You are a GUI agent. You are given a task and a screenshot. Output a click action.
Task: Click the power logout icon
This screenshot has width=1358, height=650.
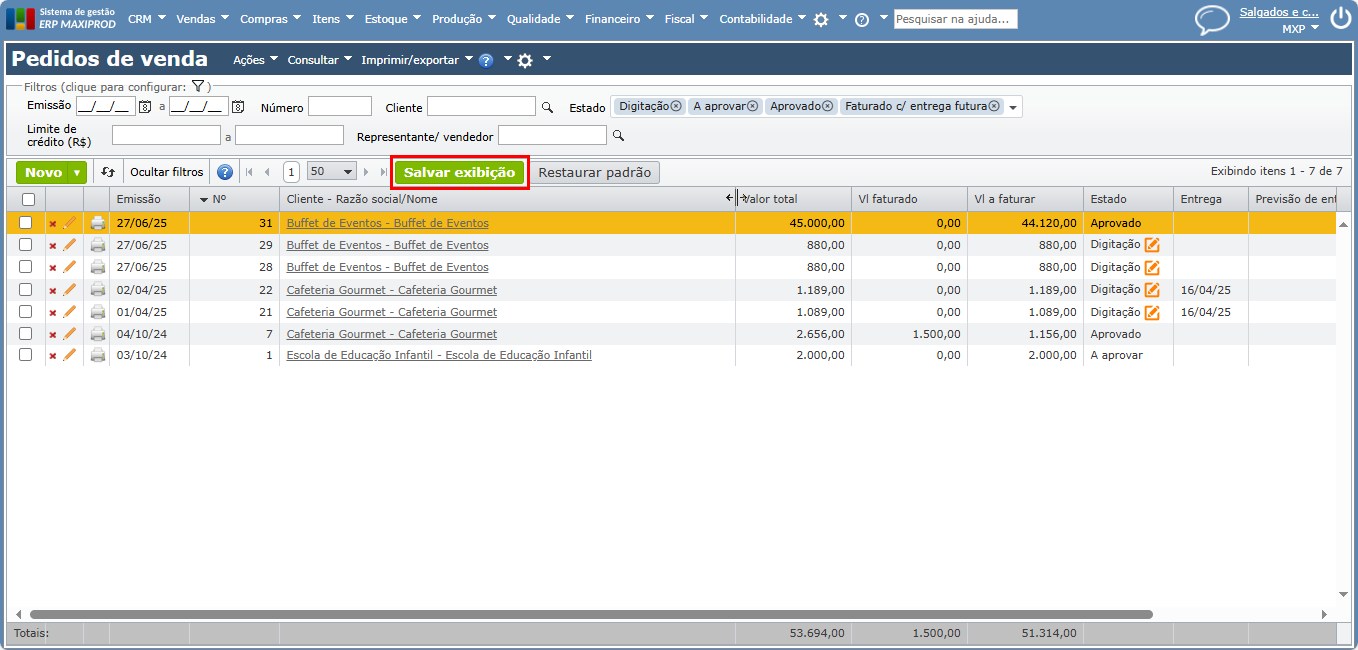[1340, 18]
